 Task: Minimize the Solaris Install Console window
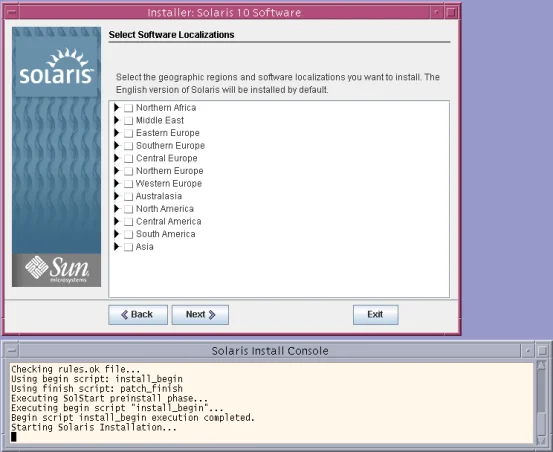pyautogui.click(x=528, y=351)
